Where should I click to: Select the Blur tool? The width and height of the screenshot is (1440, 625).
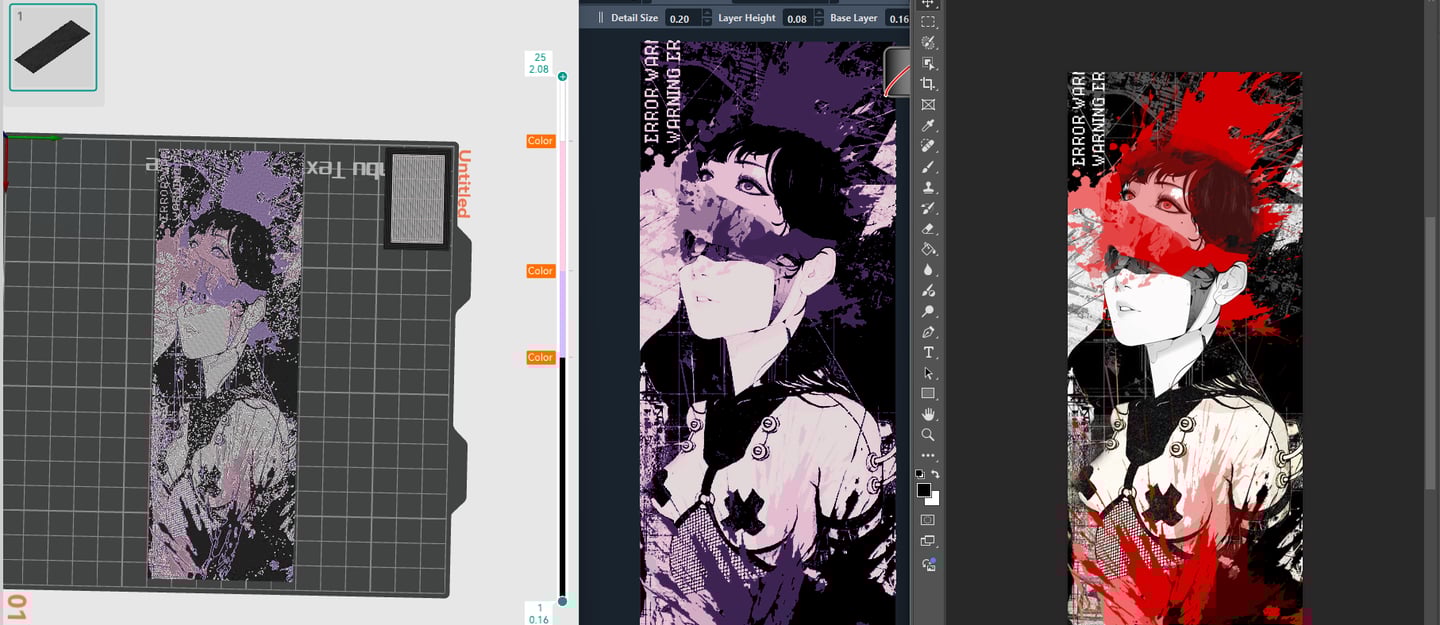click(x=928, y=270)
